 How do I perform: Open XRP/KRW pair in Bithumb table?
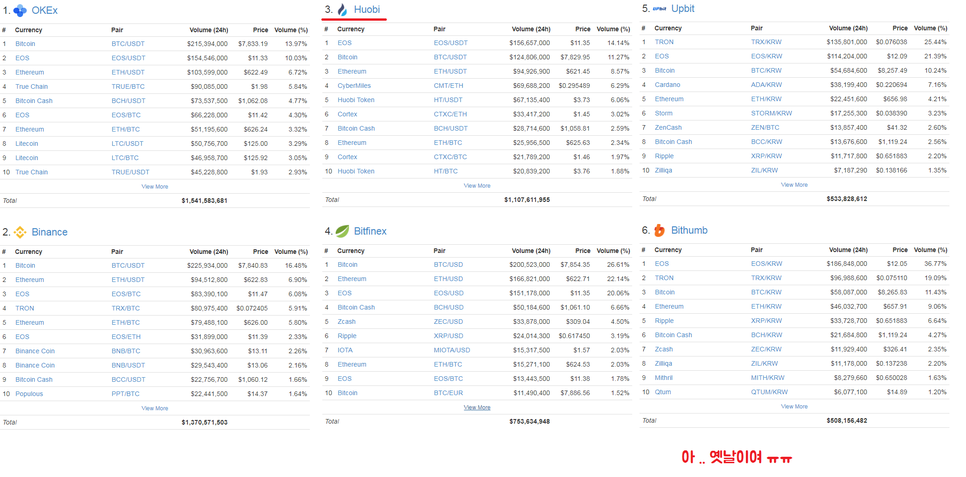point(766,321)
